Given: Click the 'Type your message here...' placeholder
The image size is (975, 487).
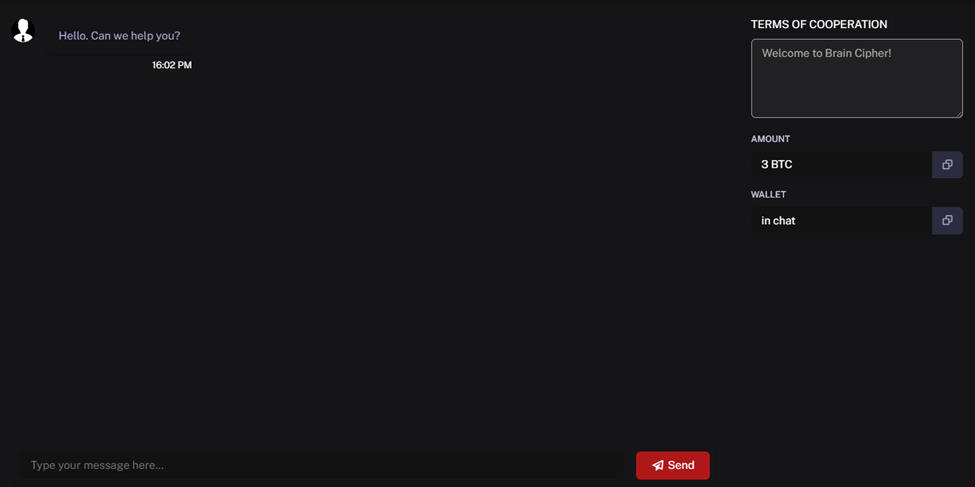Looking at the screenshot, I should tap(98, 465).
